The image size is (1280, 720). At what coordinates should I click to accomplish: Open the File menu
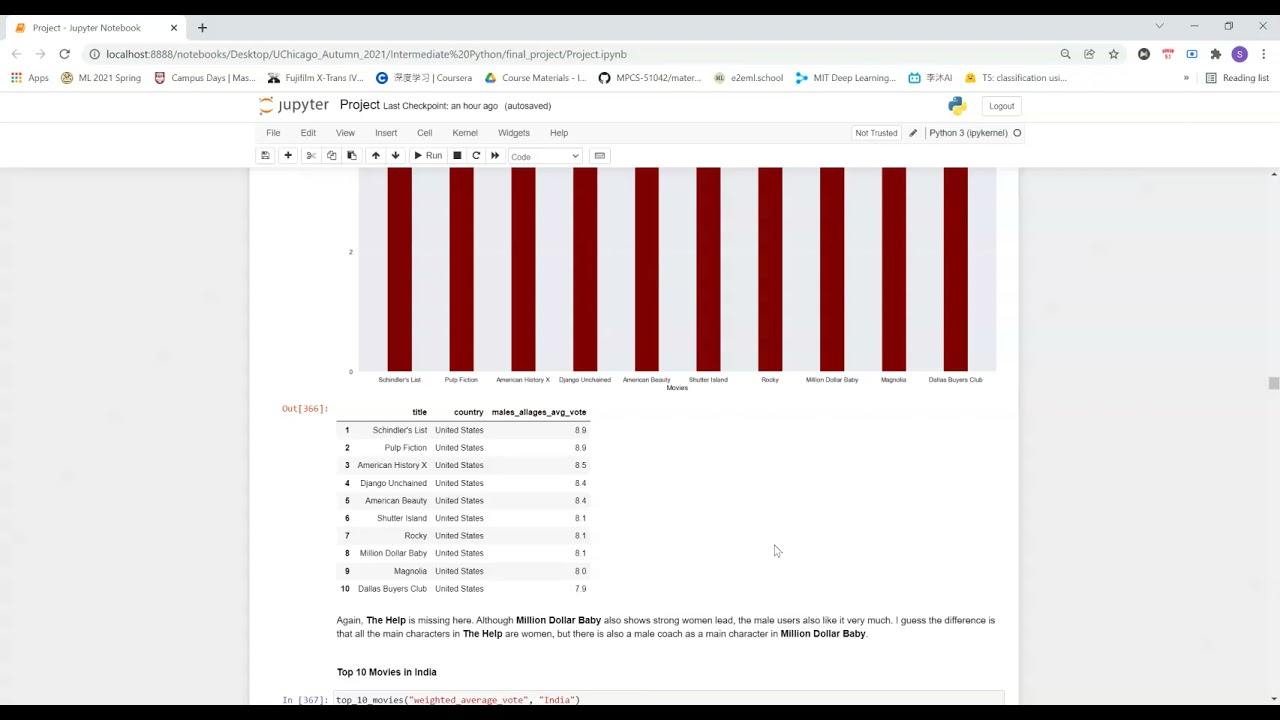pyautogui.click(x=273, y=133)
